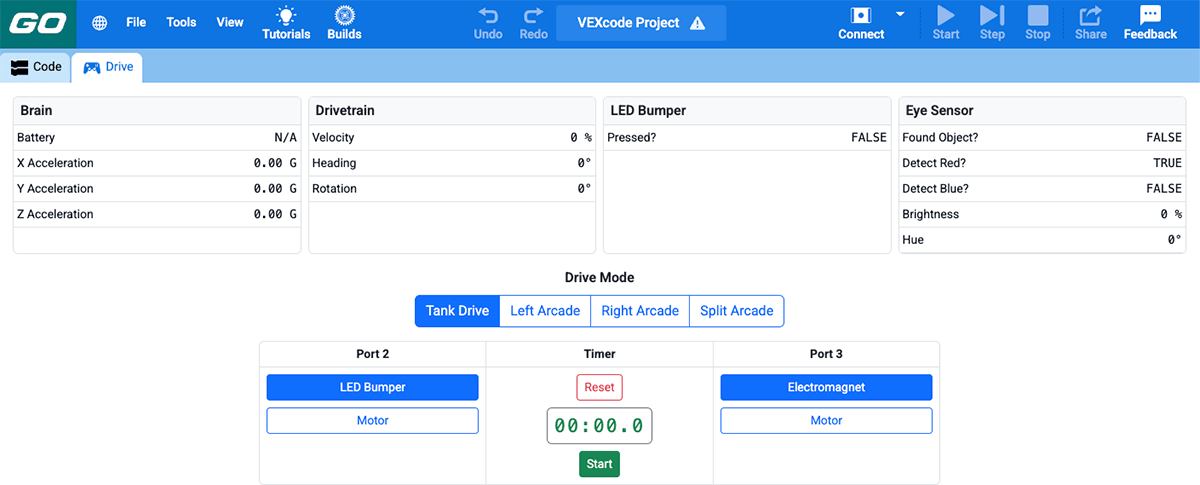Start the project with play icon
Image resolution: width=1200 pixels, height=485 pixels.
(946, 23)
